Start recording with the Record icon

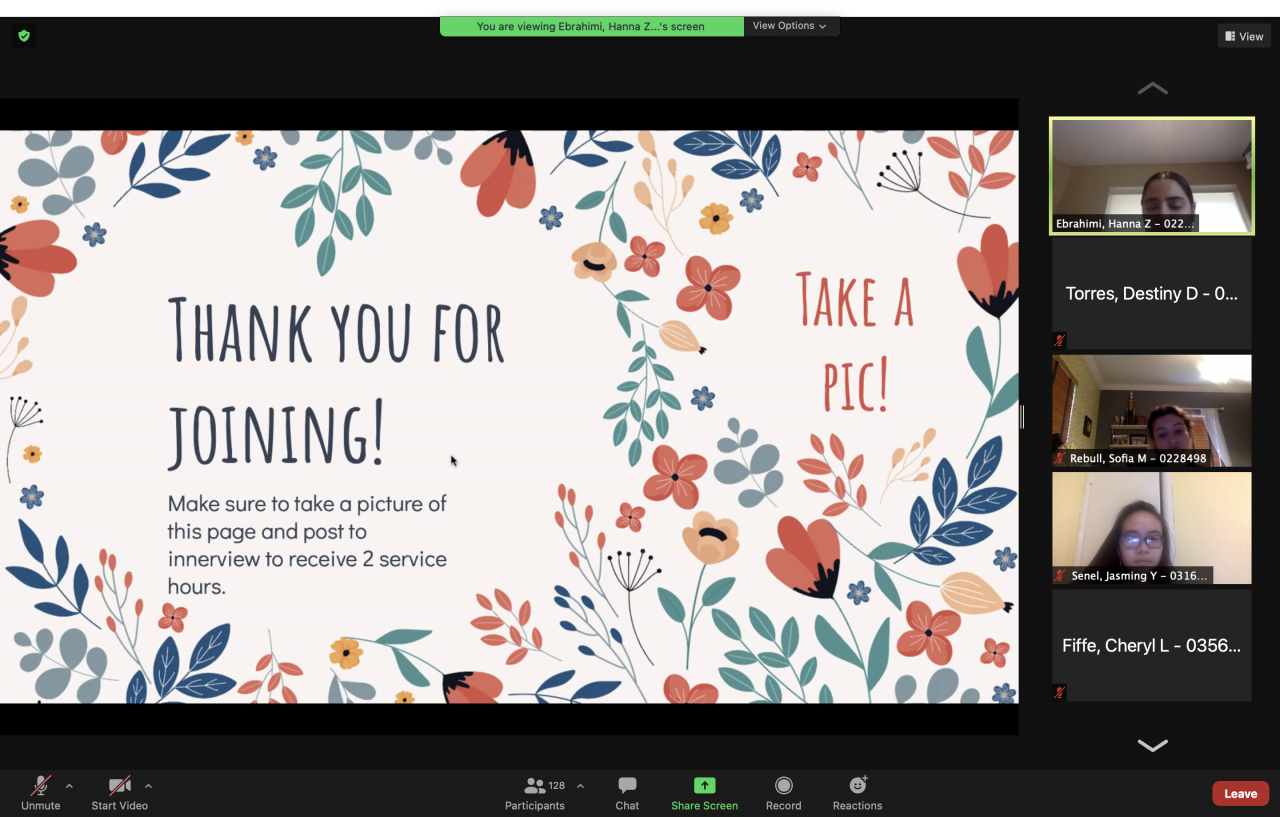(x=783, y=786)
